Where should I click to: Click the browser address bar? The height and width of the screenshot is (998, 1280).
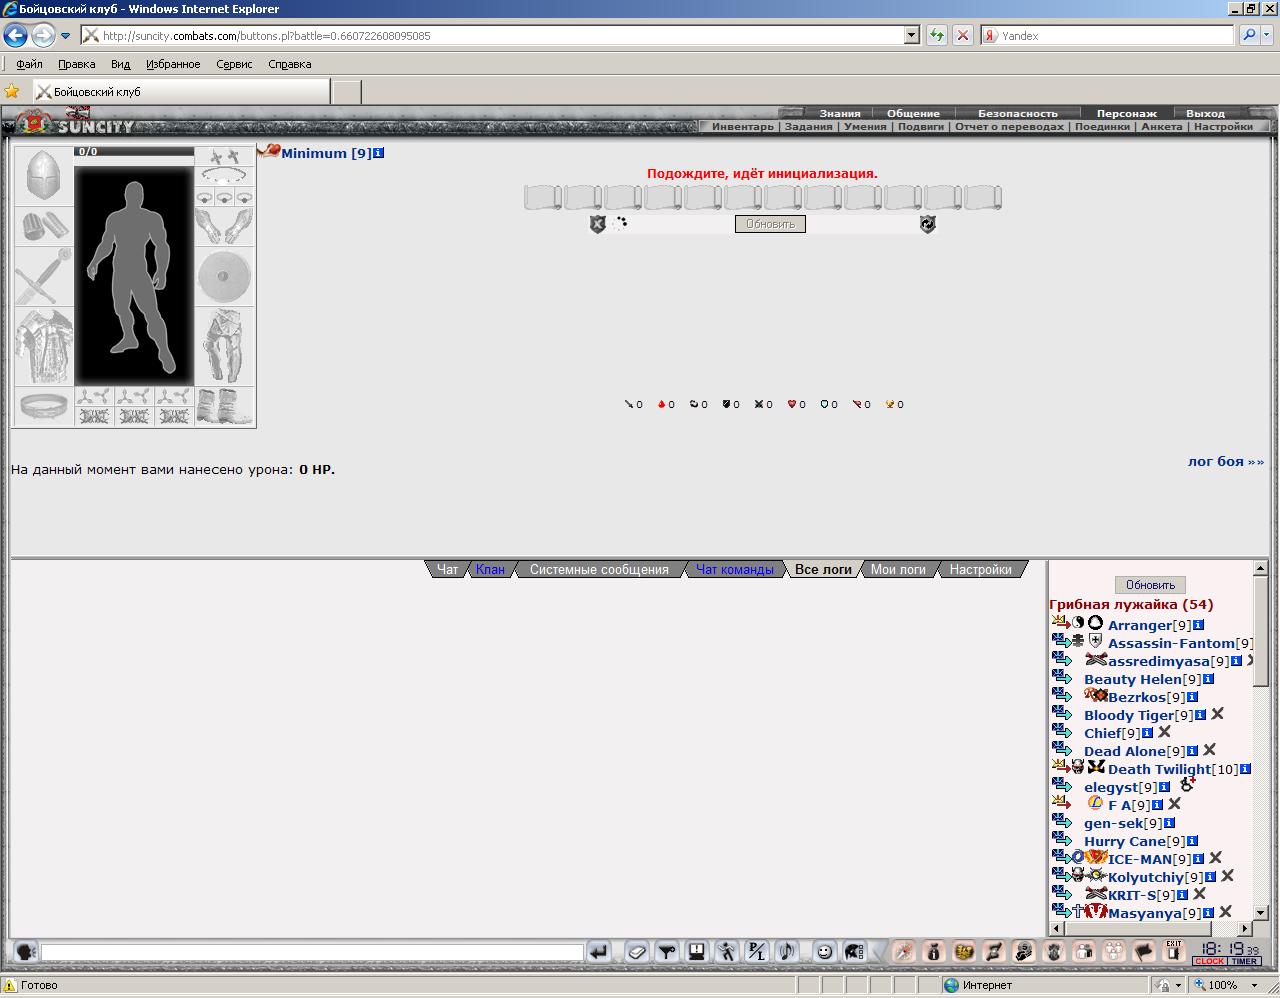(x=491, y=35)
